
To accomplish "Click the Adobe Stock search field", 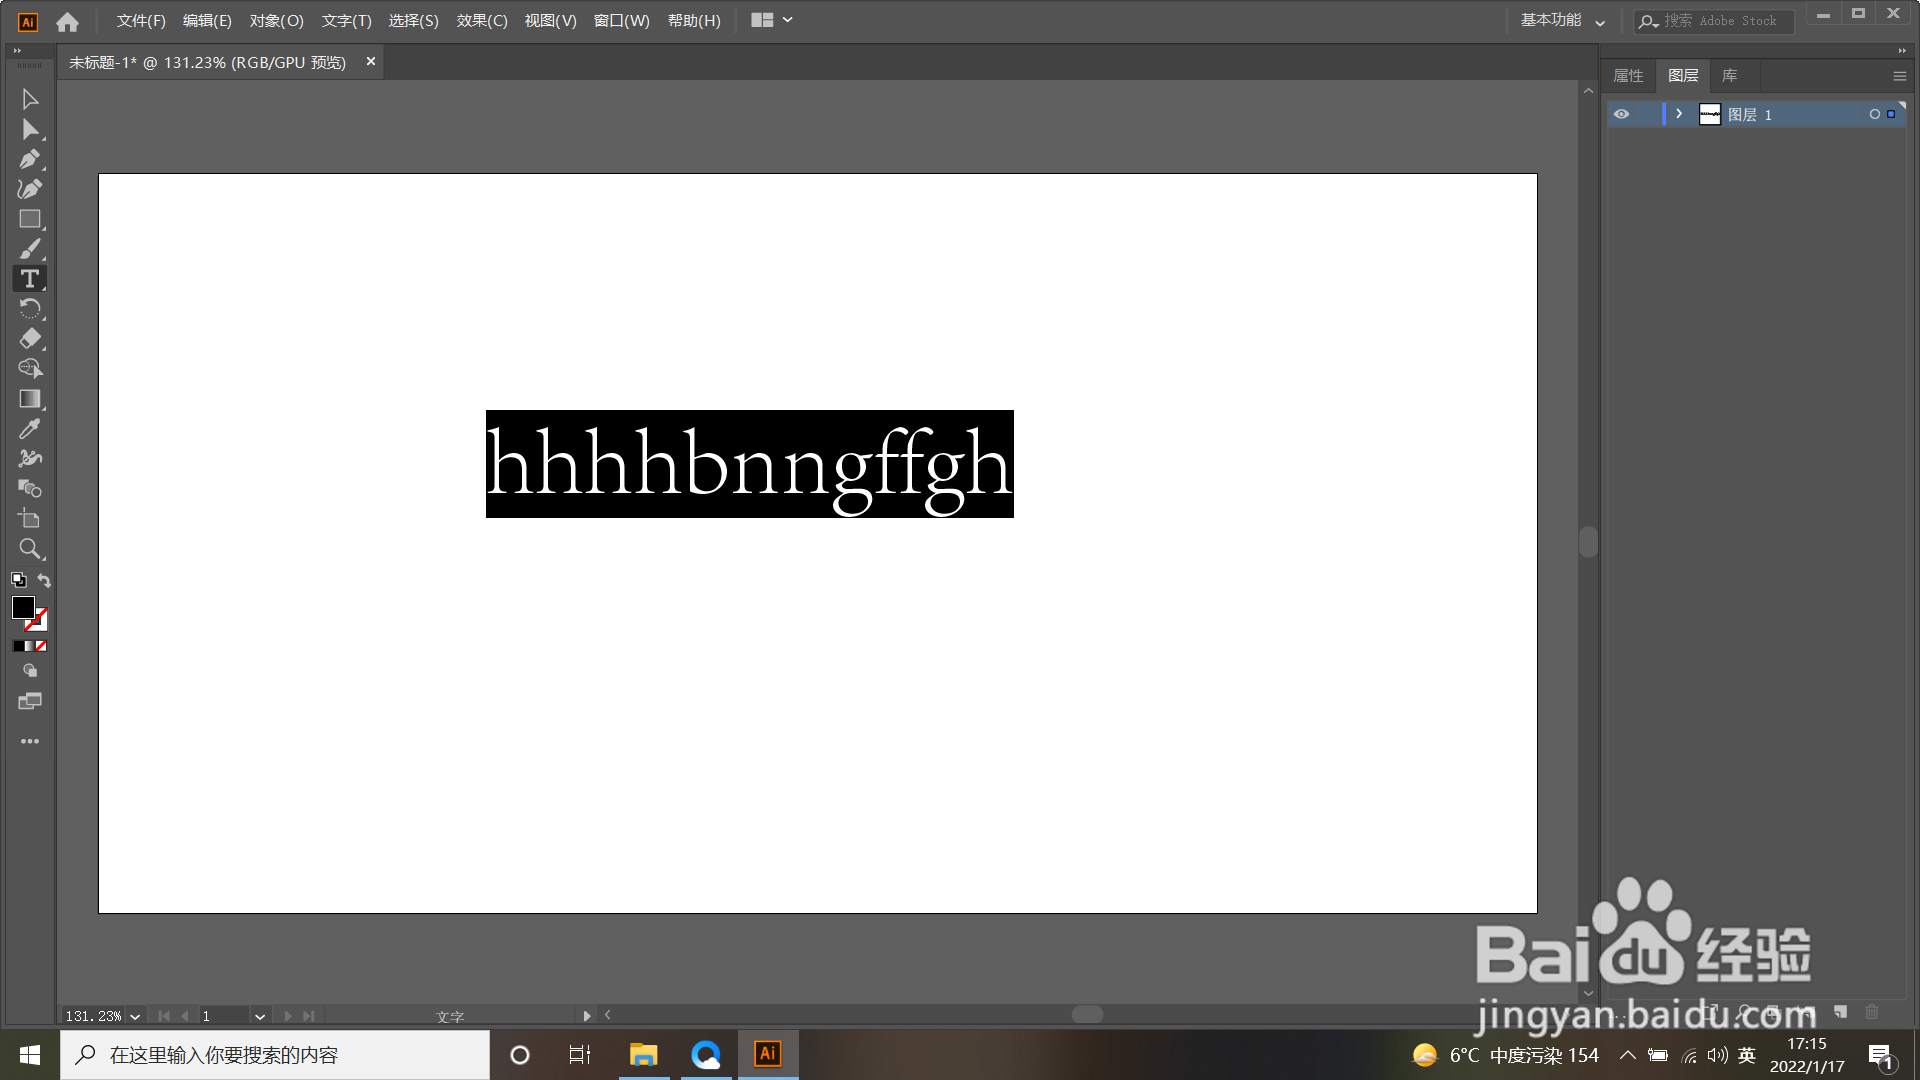I will pos(1720,20).
